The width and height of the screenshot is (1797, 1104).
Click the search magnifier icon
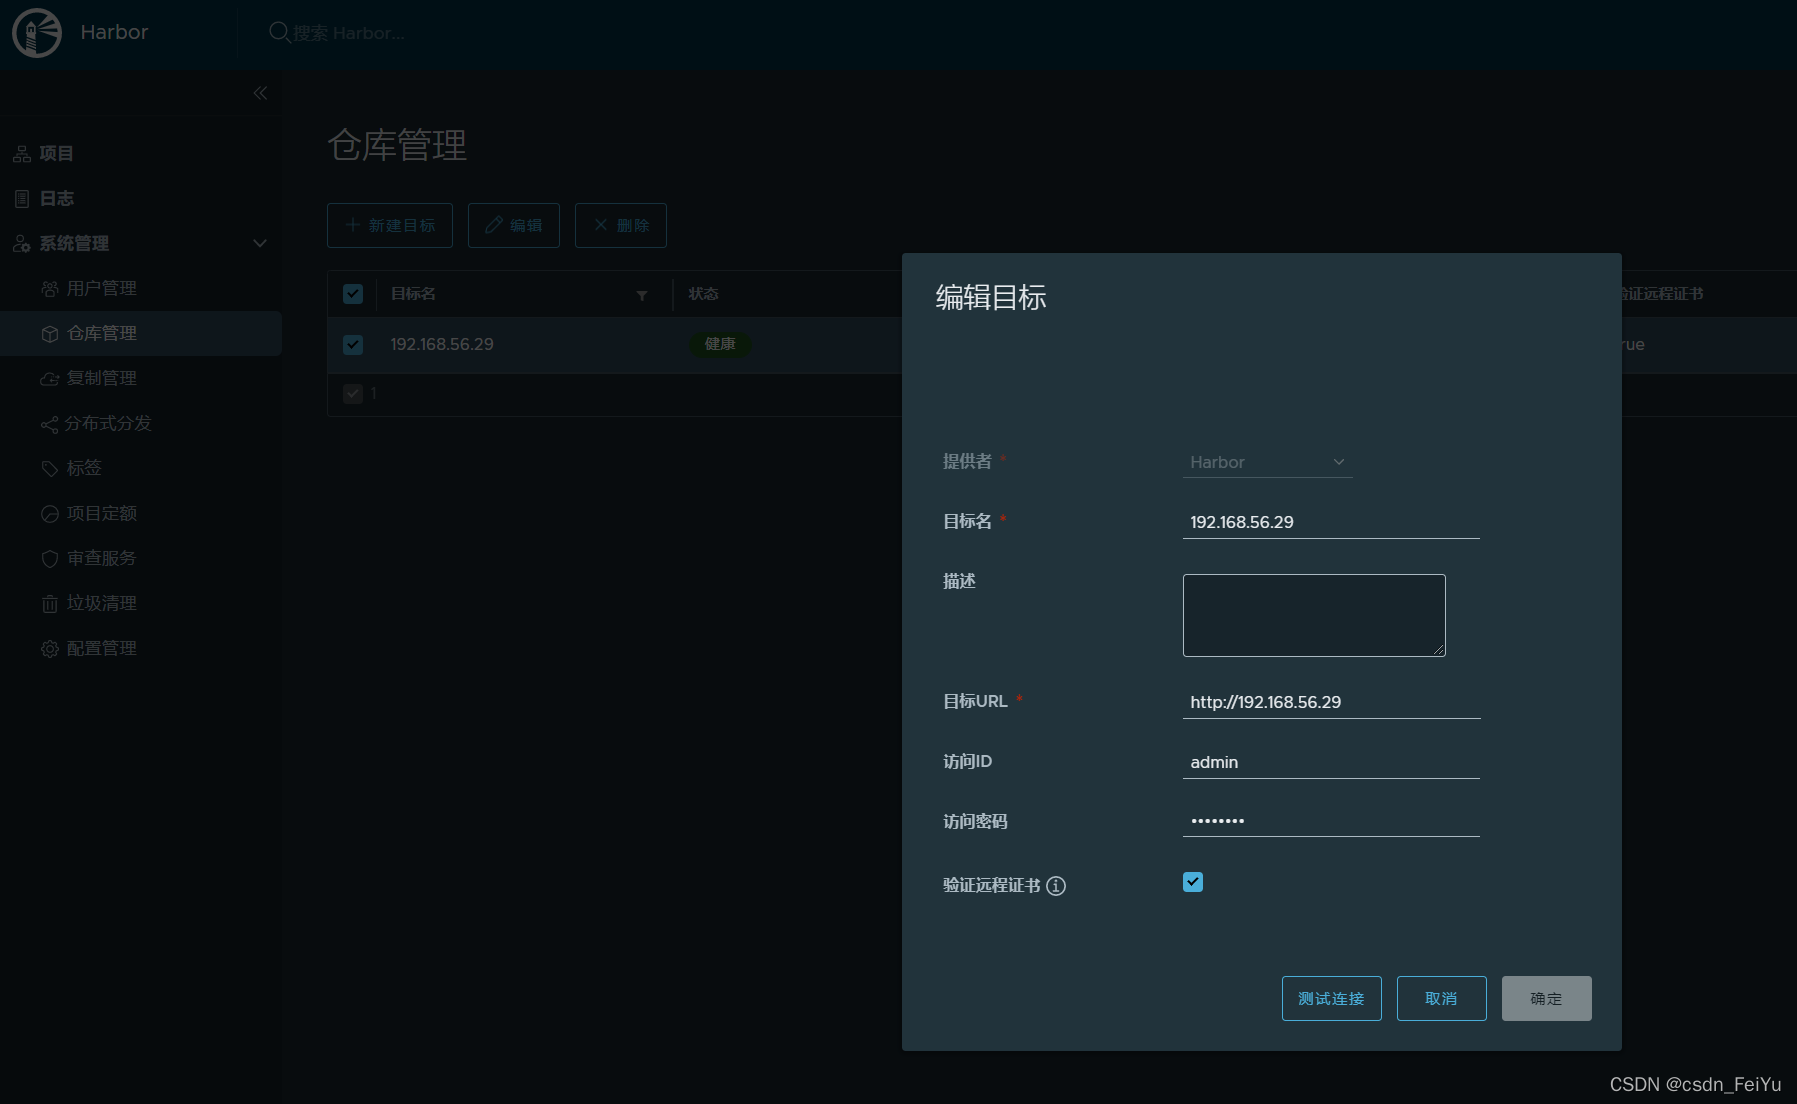pyautogui.click(x=279, y=33)
